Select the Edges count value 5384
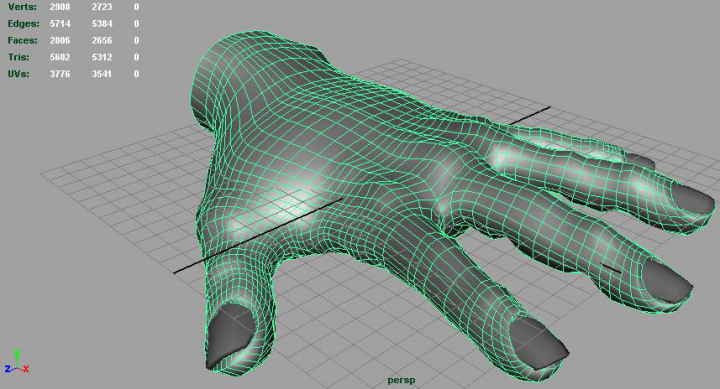 pos(101,23)
